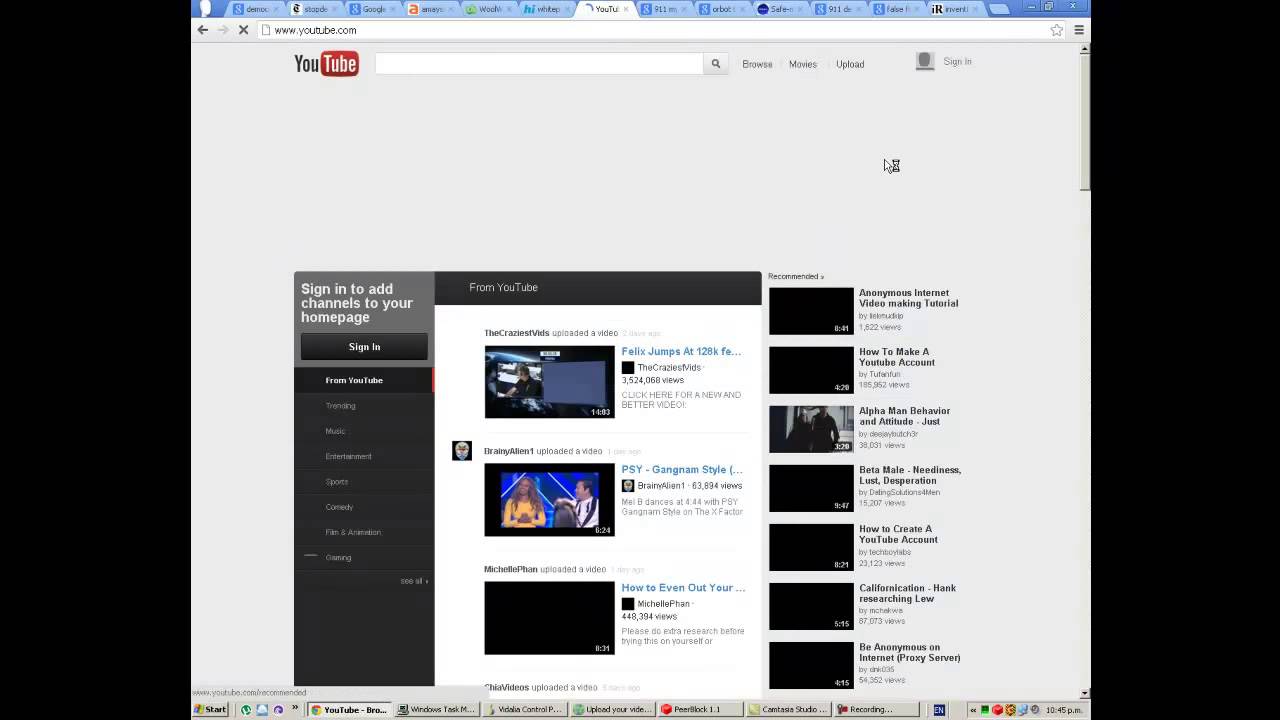
Task: Open How to Create A YouTube Account recommendation
Action: tap(898, 534)
